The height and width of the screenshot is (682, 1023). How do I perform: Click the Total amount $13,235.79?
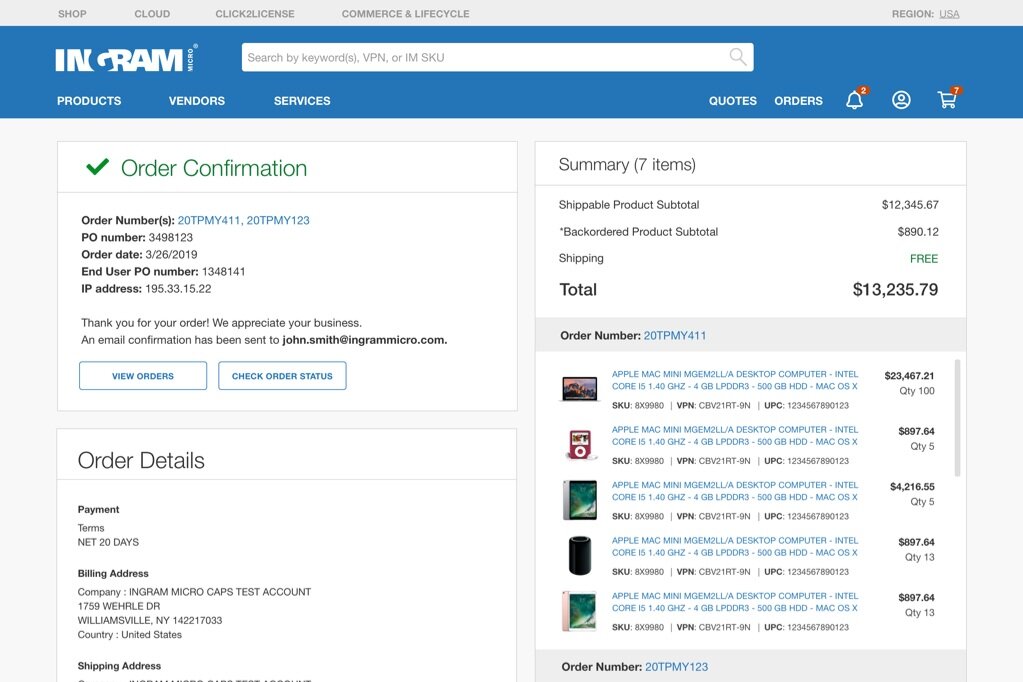click(x=895, y=290)
